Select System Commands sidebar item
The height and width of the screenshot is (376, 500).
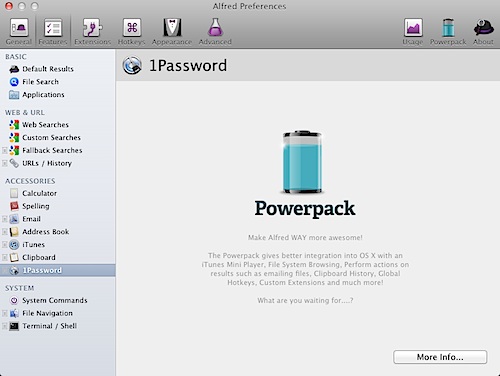pos(58,300)
